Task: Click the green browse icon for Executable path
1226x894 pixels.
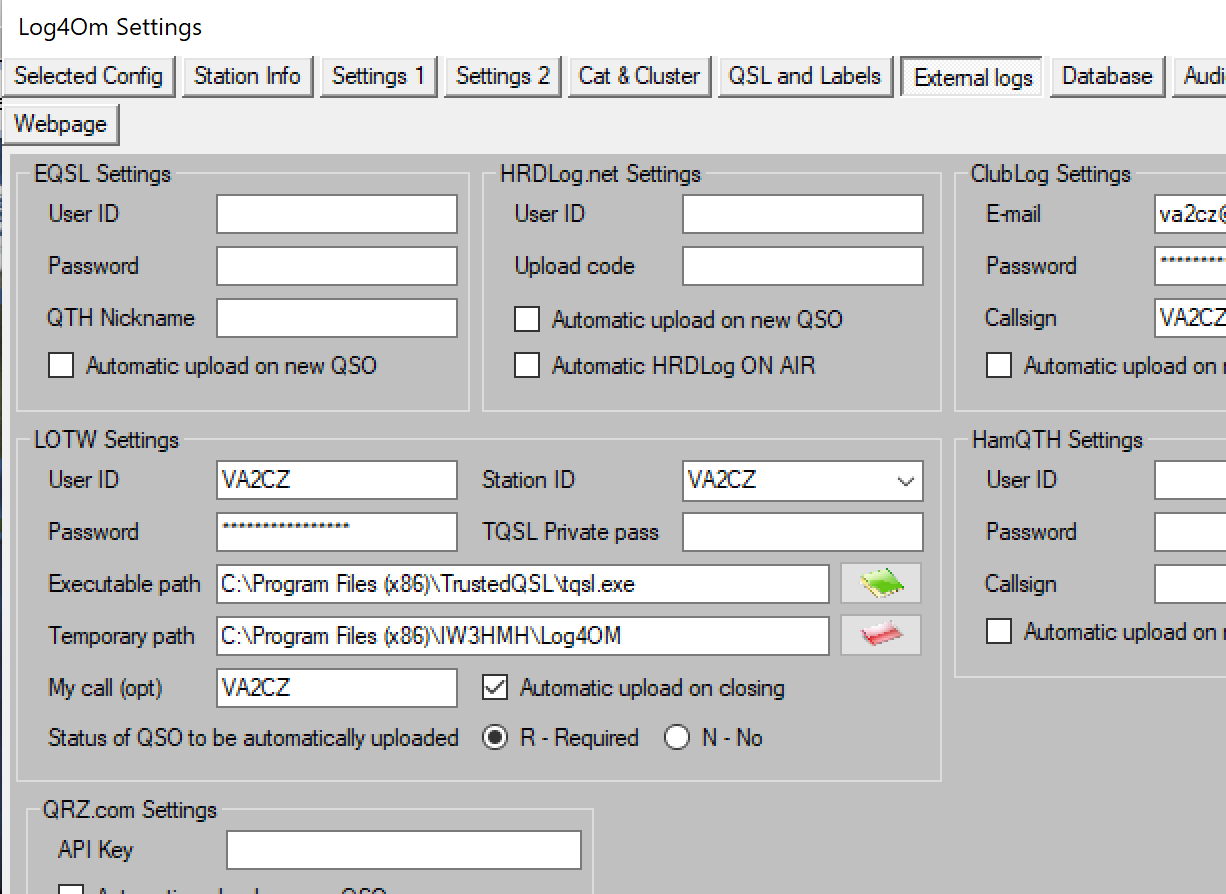Action: [880, 583]
